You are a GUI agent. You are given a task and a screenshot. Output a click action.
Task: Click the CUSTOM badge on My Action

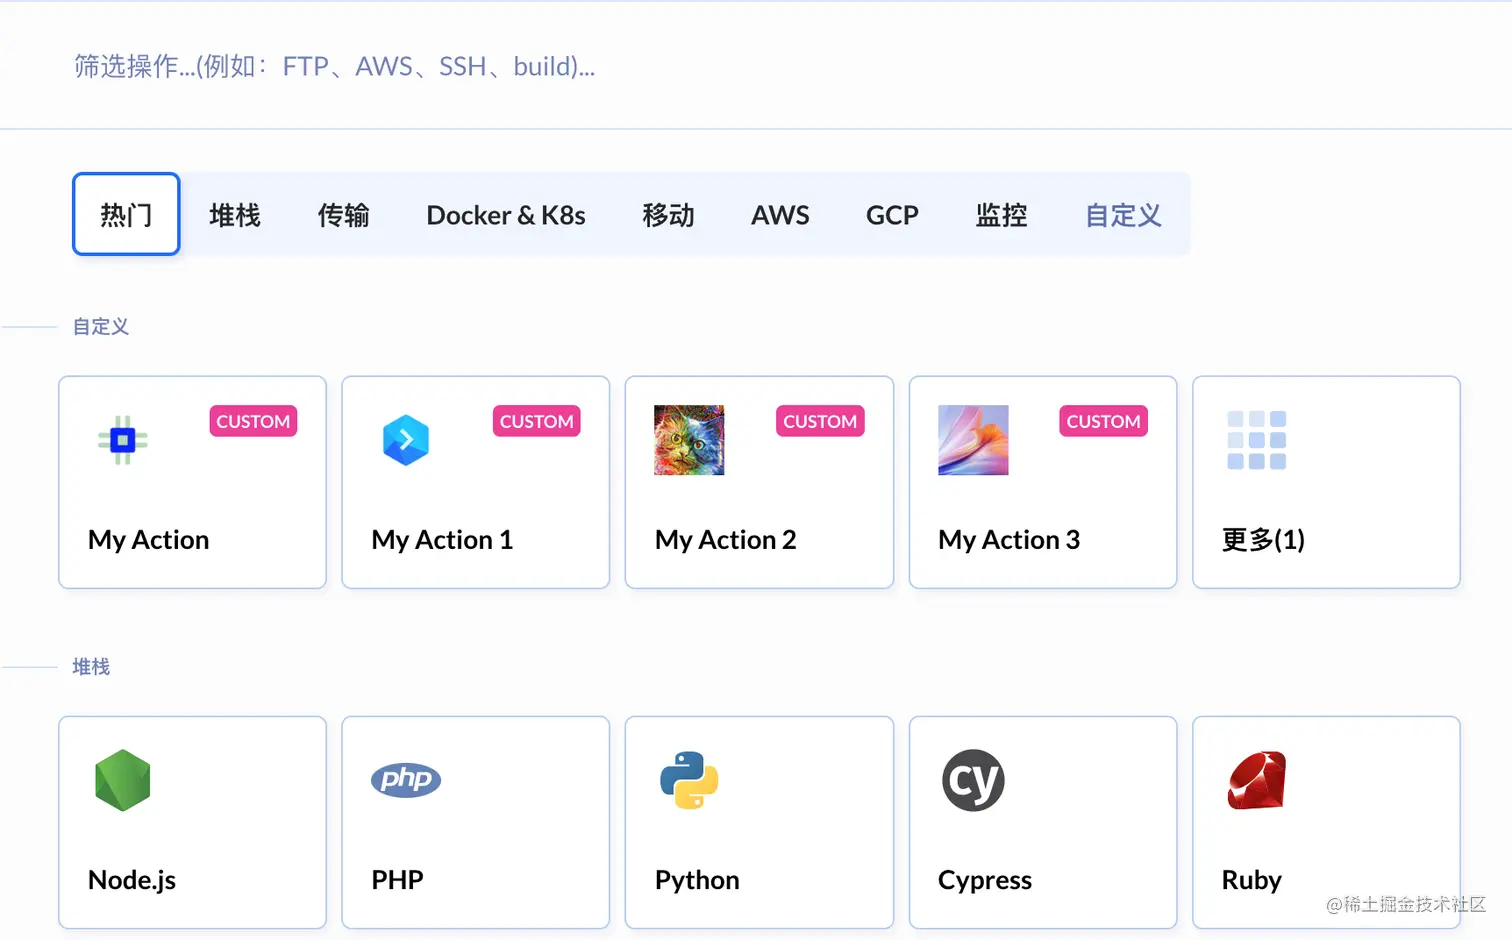253,421
